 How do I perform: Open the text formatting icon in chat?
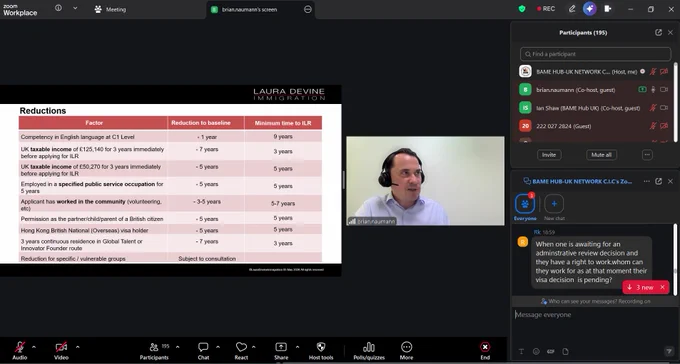tap(521, 351)
